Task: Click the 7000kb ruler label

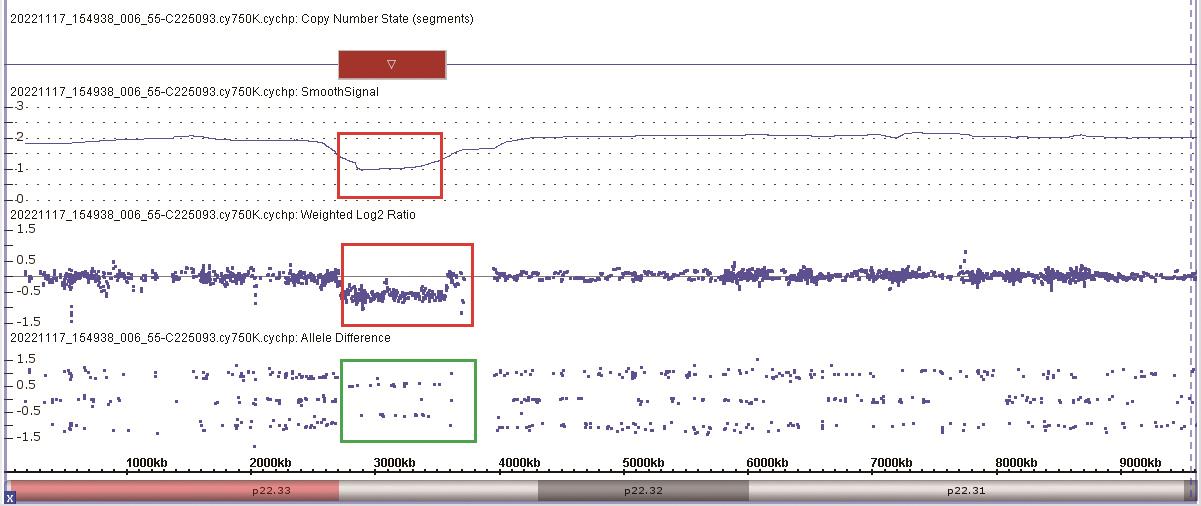Action: pos(891,463)
